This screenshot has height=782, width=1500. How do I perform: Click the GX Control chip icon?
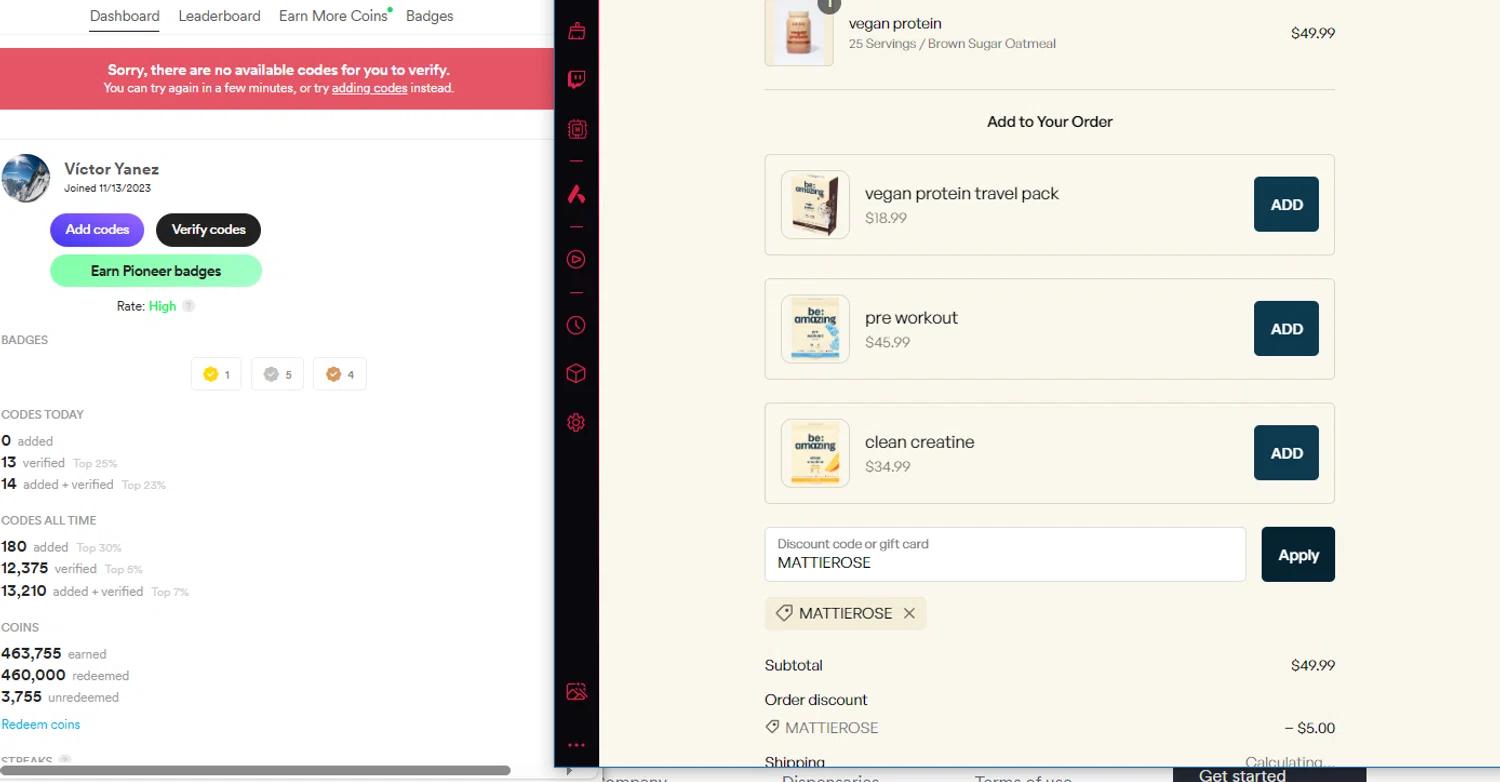click(x=576, y=129)
